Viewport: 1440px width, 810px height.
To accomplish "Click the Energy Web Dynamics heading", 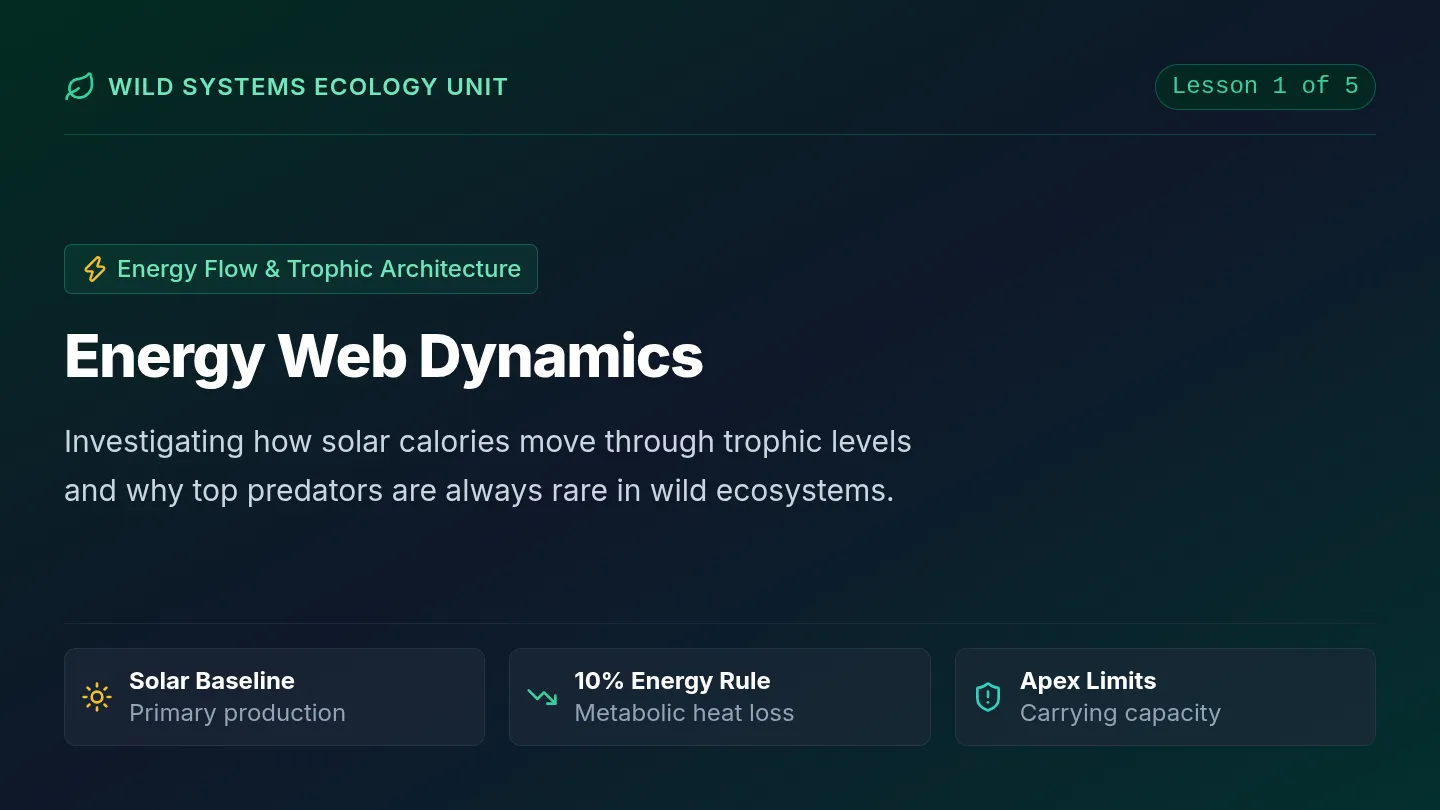I will 384,356.
